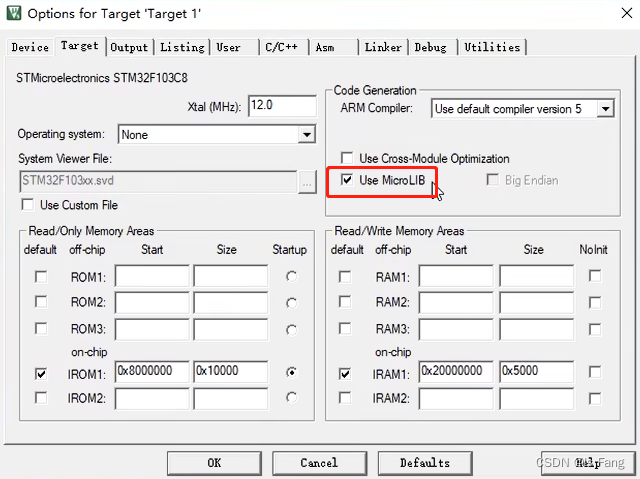Click the Defaults button
Screen dimensions: 640x479
(x=425, y=463)
